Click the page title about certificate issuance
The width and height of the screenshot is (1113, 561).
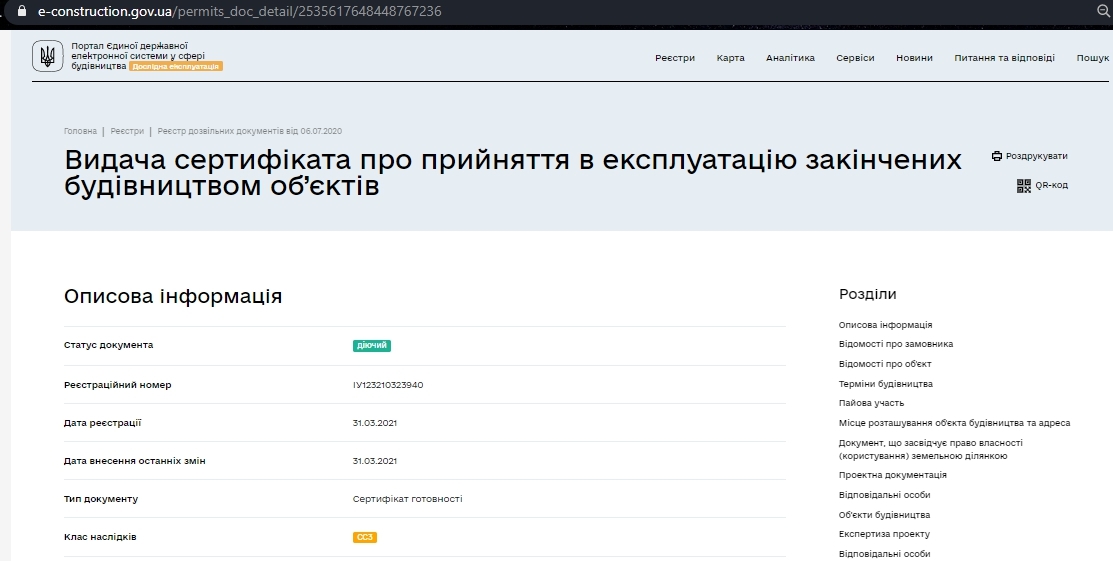pyautogui.click(x=512, y=172)
